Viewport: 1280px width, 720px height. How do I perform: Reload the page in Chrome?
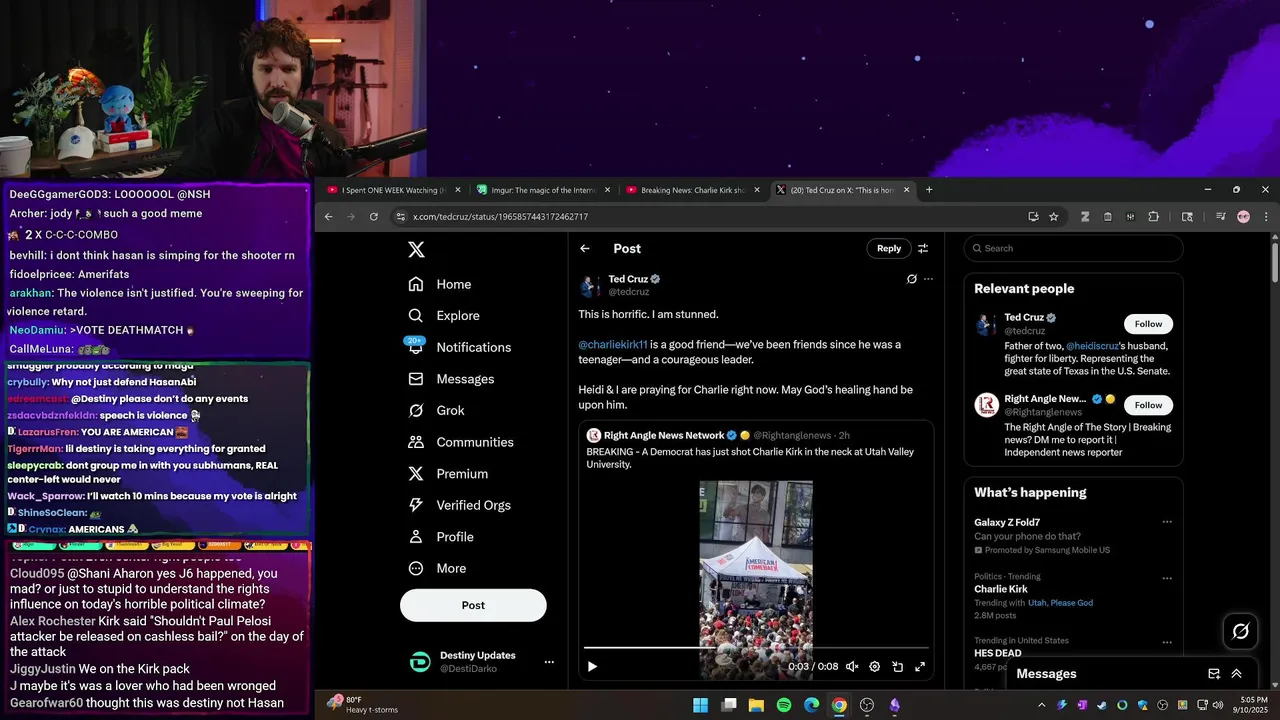374,216
